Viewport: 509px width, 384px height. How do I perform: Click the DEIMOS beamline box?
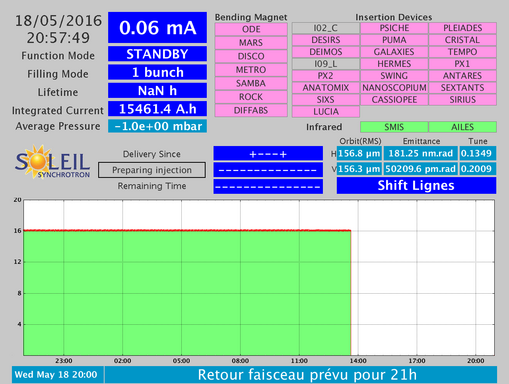pos(326,52)
